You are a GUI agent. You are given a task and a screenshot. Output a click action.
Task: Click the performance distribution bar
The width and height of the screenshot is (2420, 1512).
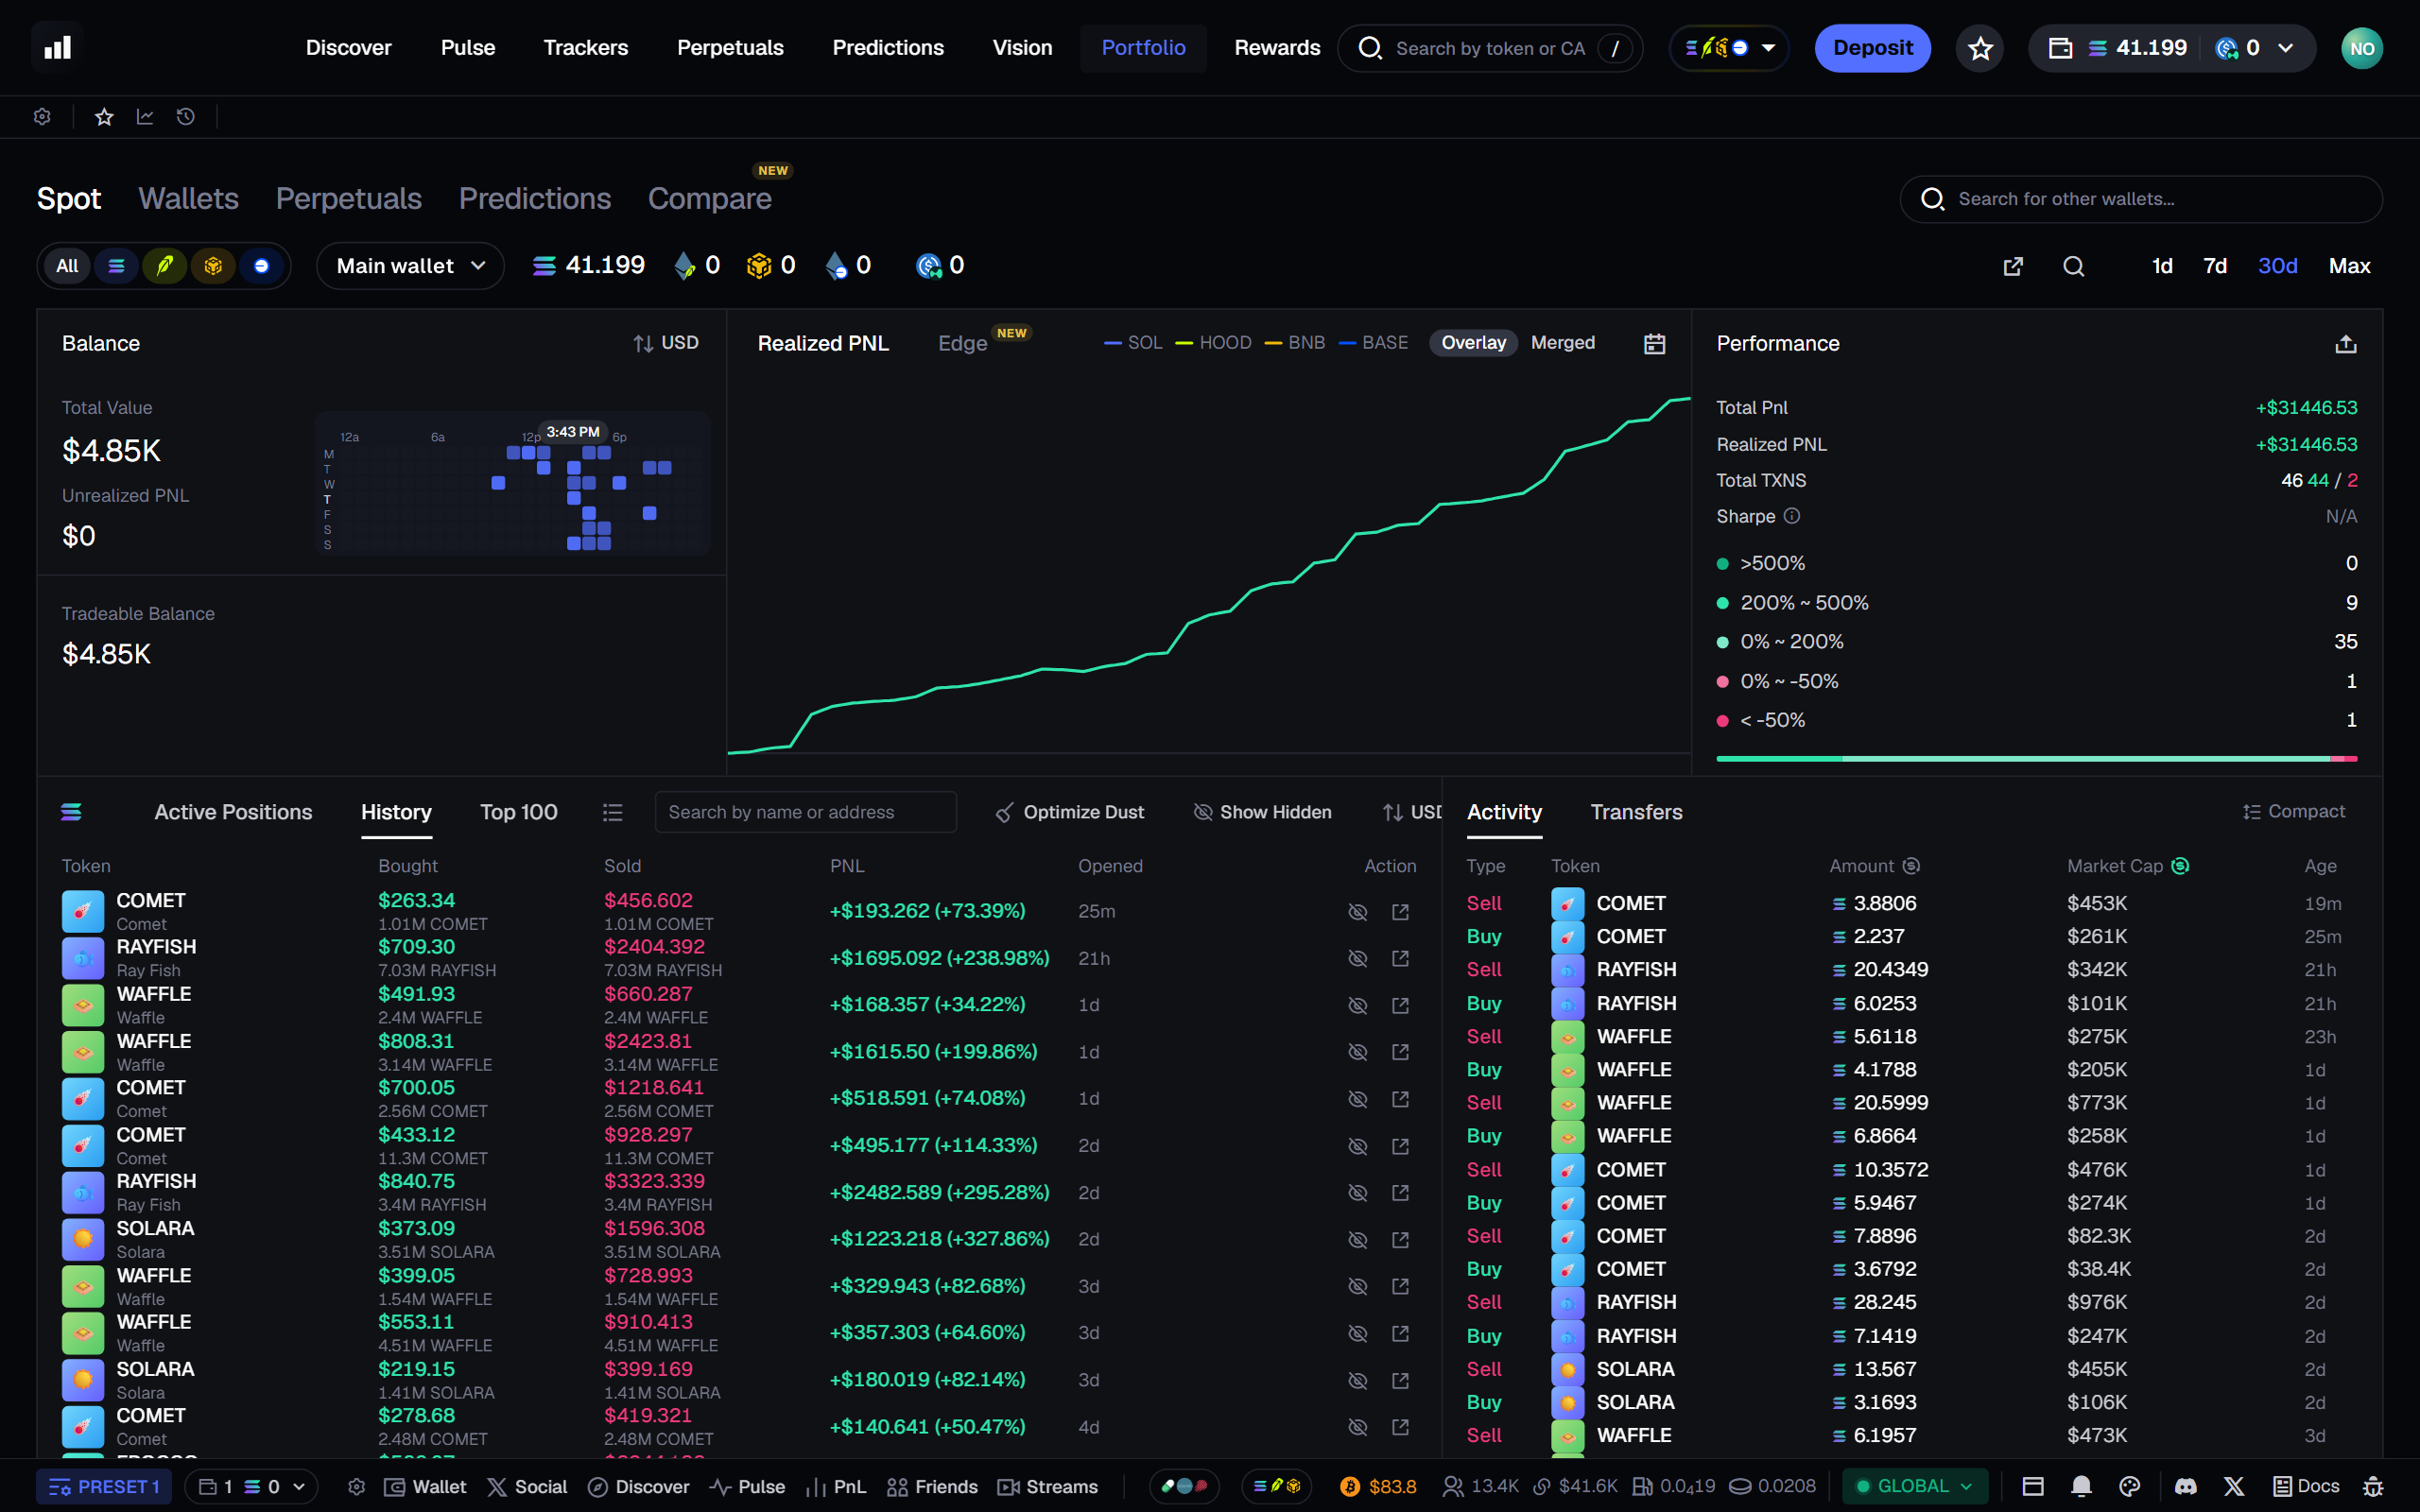2036,759
